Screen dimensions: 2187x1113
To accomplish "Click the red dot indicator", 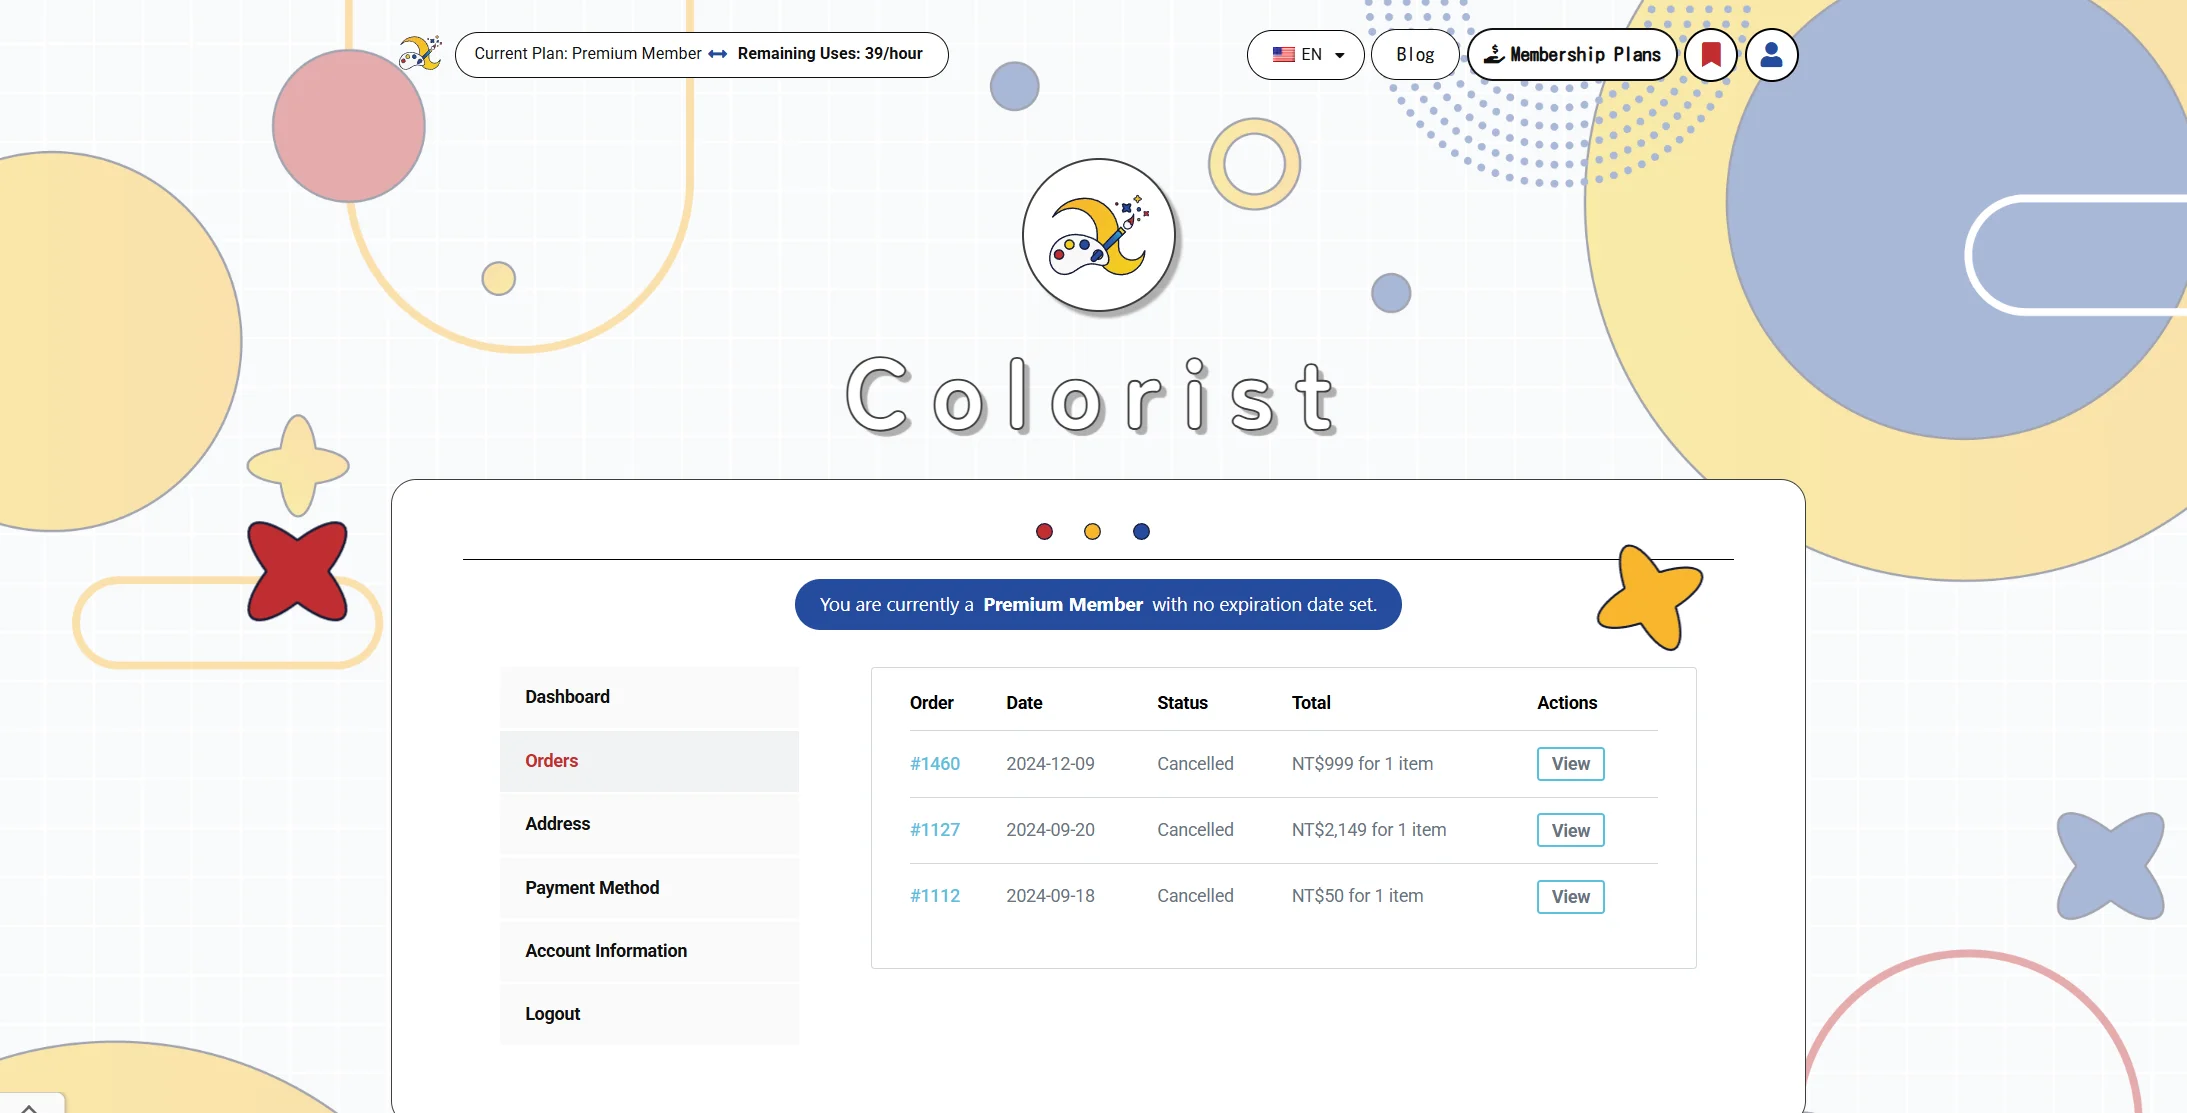I will (x=1044, y=531).
